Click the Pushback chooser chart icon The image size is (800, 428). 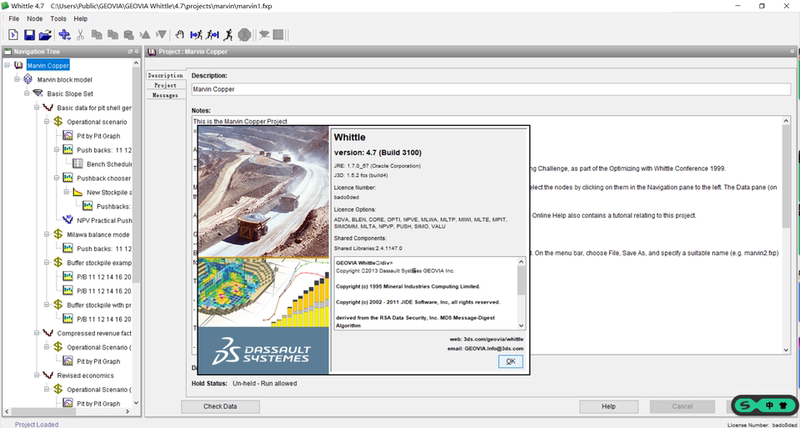[68, 178]
